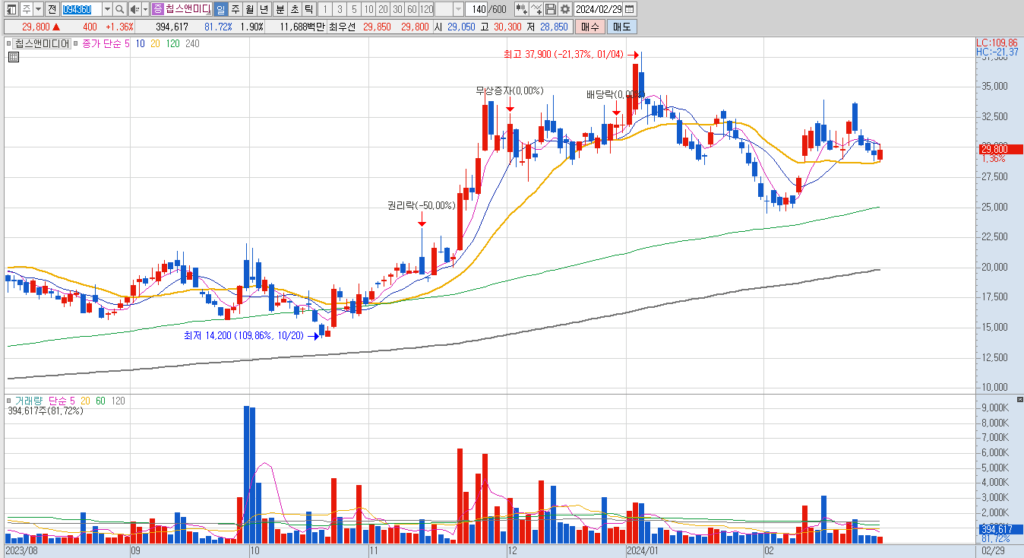Select interval 5 button
1024x558 pixels.
coord(353,9)
